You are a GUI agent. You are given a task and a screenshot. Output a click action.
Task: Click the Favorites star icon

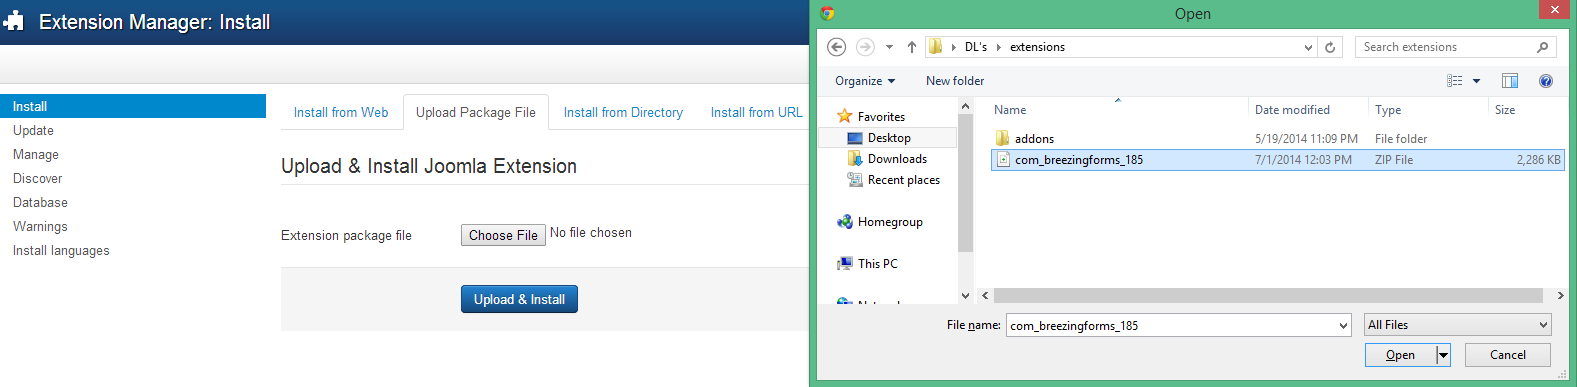[x=845, y=116]
